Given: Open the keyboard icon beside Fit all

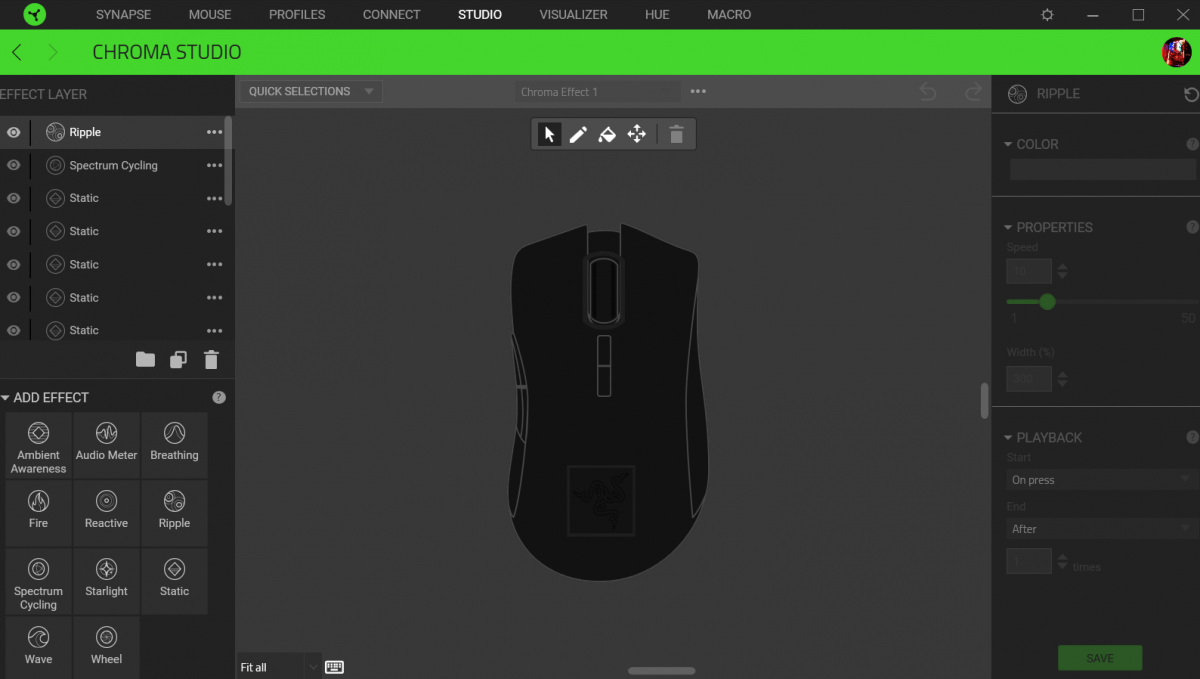Looking at the screenshot, I should pyautogui.click(x=334, y=667).
